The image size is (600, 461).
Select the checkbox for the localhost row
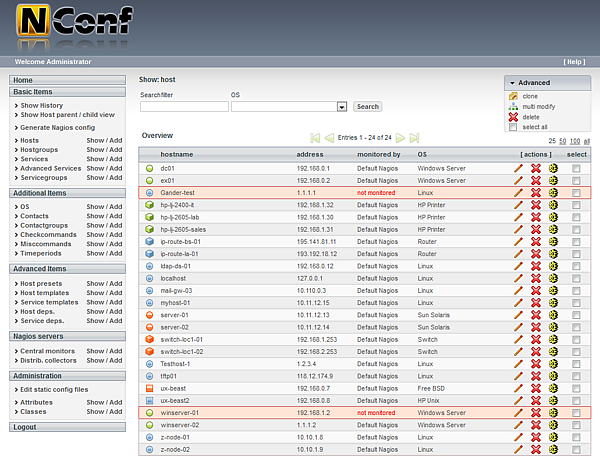click(576, 280)
